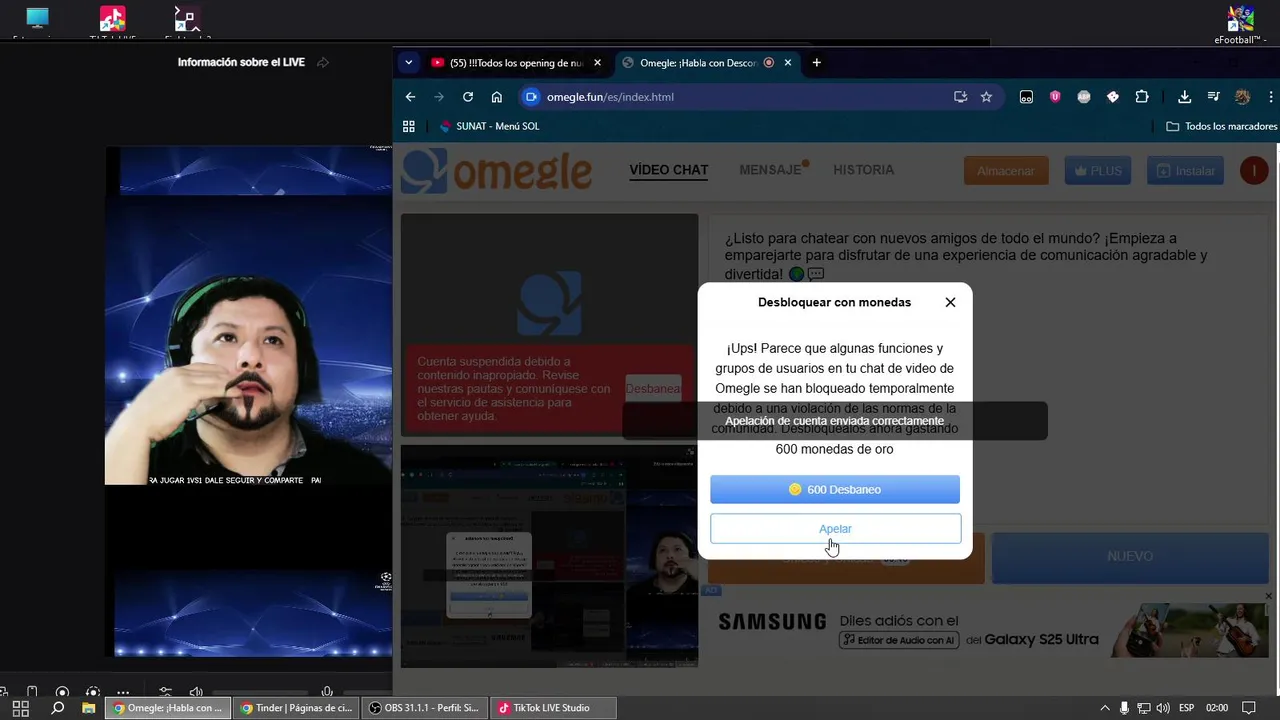Open the Windows Start menu

(20, 708)
